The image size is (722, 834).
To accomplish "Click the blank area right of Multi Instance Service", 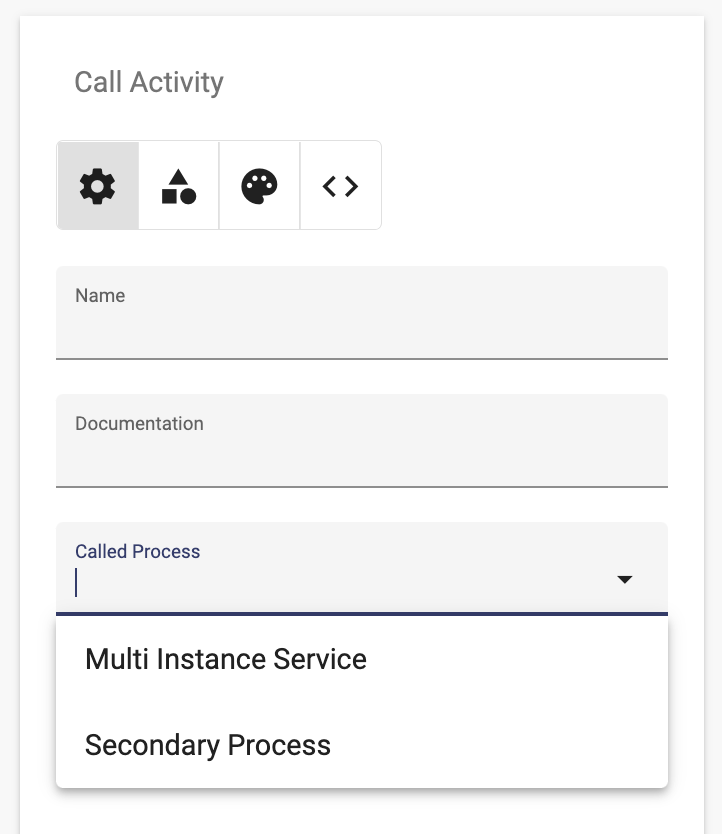I will pos(516,659).
